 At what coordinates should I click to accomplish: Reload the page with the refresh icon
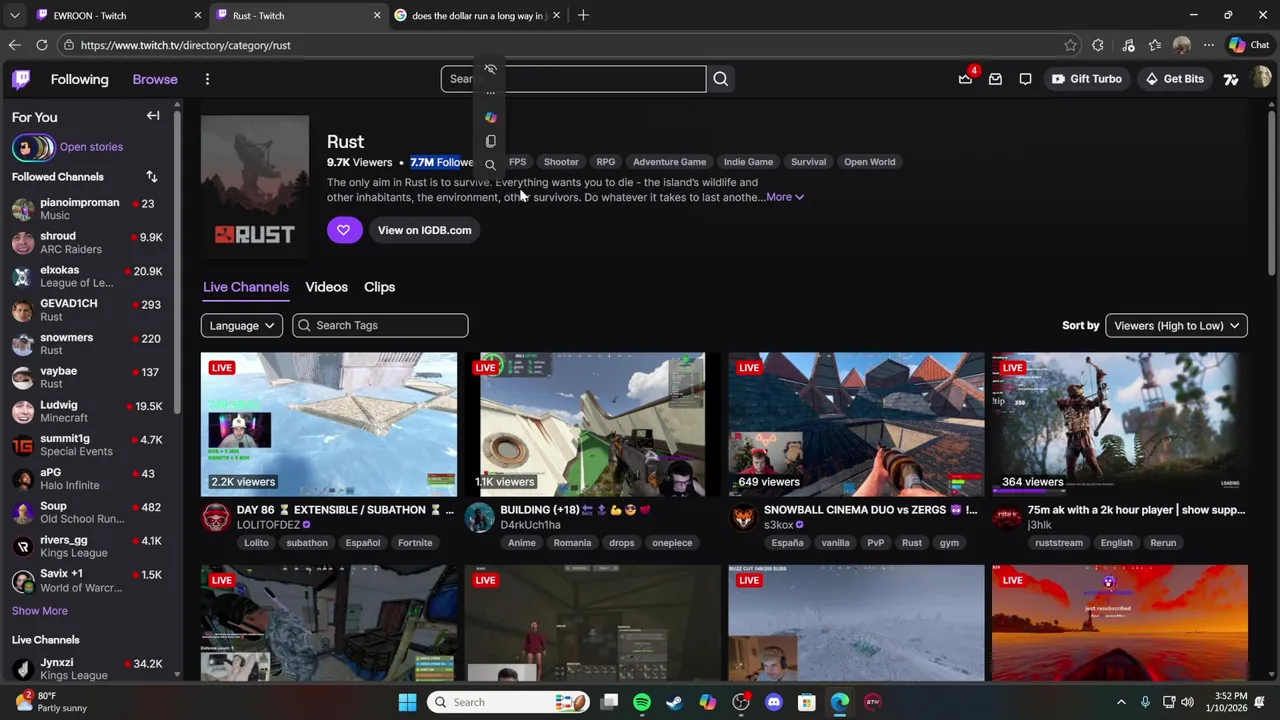[x=42, y=45]
